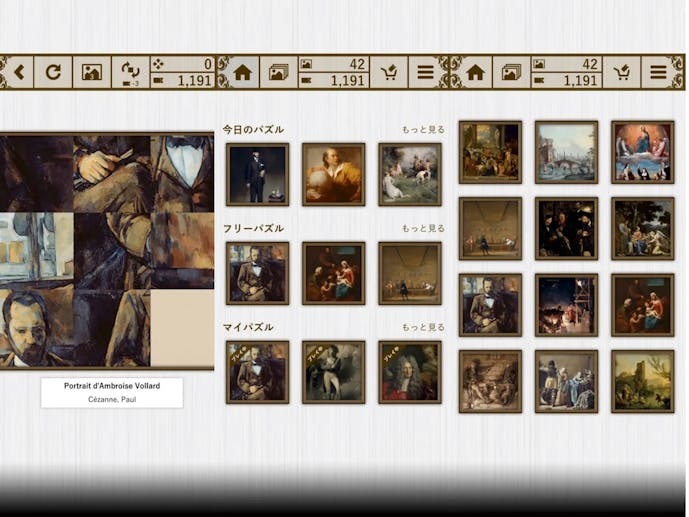This screenshot has width=689, height=517.
Task: Select the 今日のパズル section heading
Action: click(253, 130)
